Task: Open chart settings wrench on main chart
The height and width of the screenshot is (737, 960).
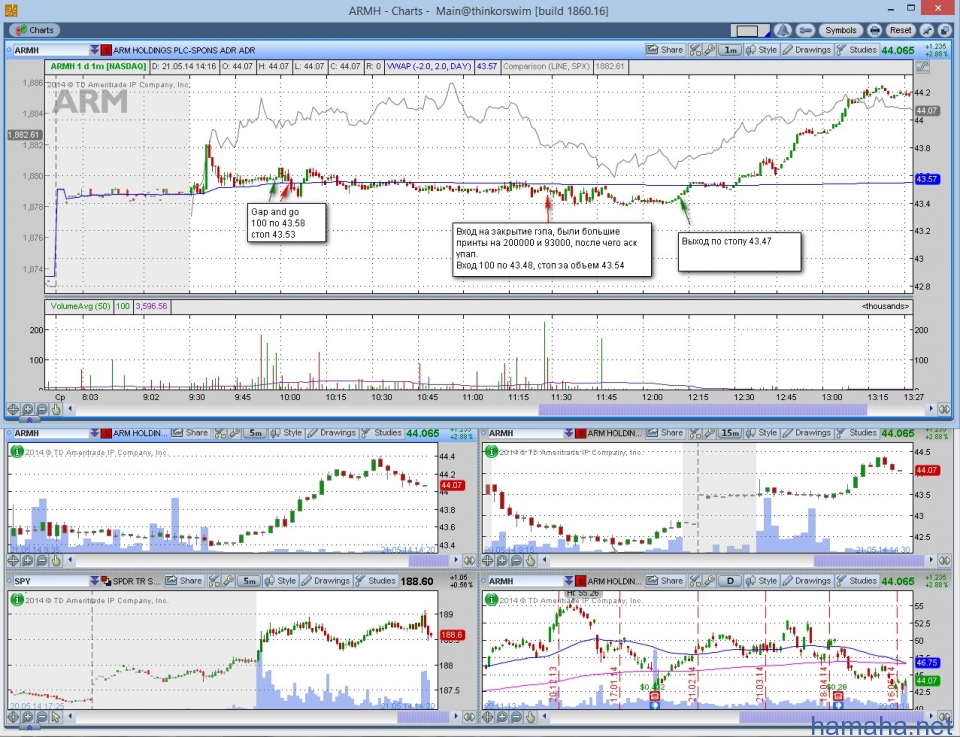Action: coord(710,50)
